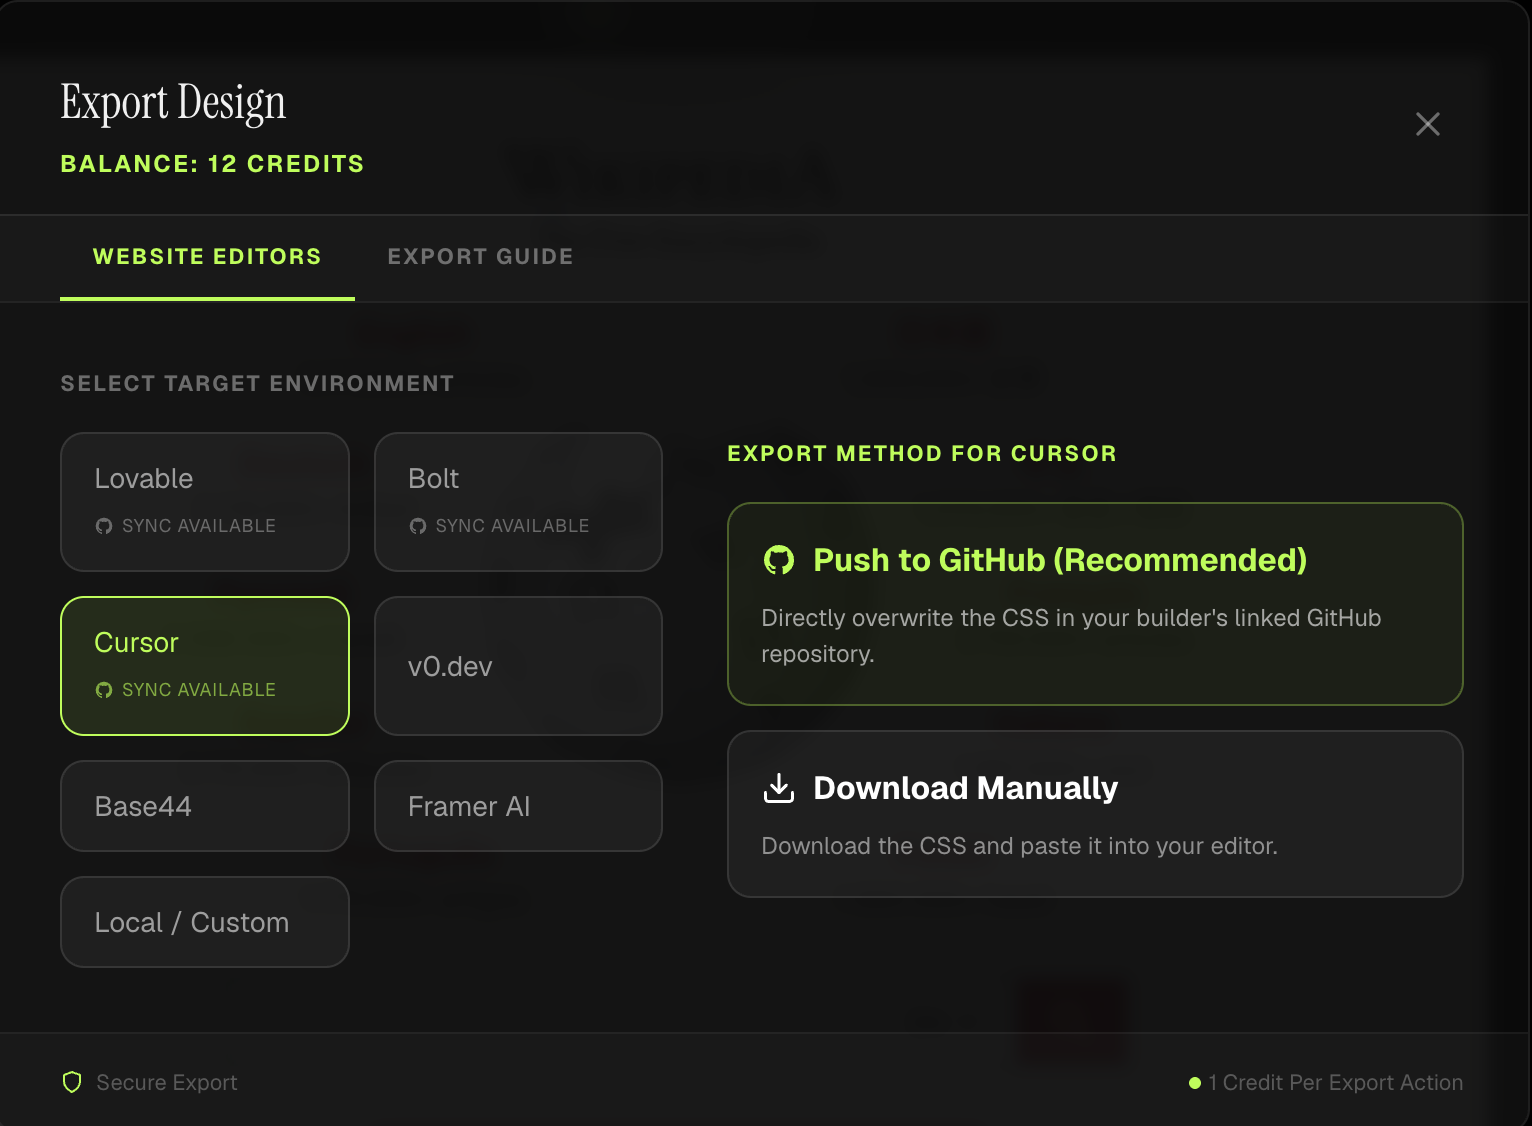Screen dimensions: 1532x1126
Task: Click Sync Available label under Lovable
Action: (x=199, y=526)
